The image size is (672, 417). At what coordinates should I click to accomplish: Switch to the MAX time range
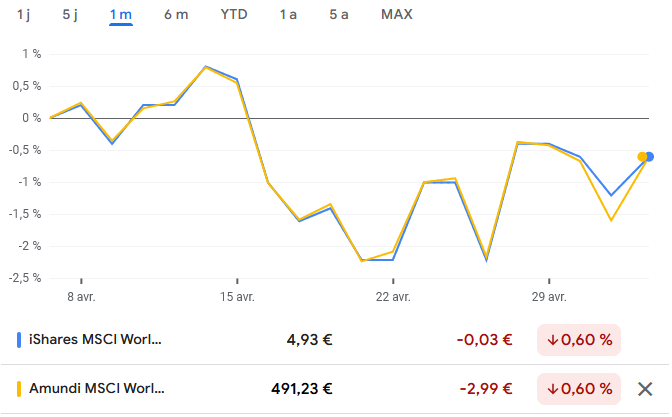pyautogui.click(x=397, y=15)
